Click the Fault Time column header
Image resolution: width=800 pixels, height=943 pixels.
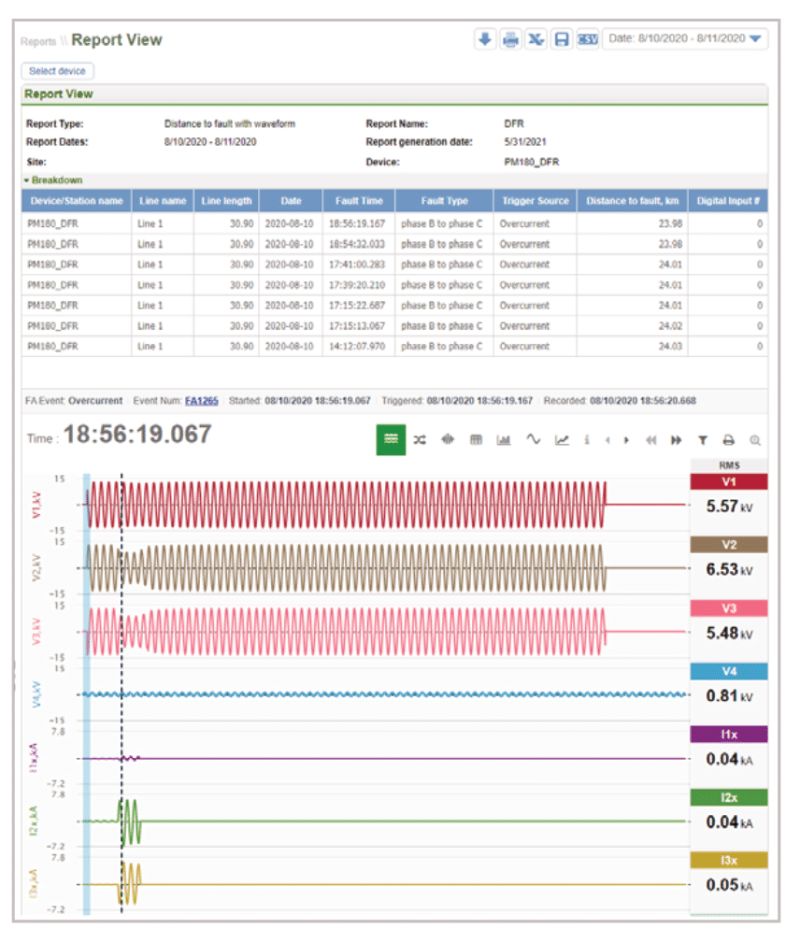point(358,201)
